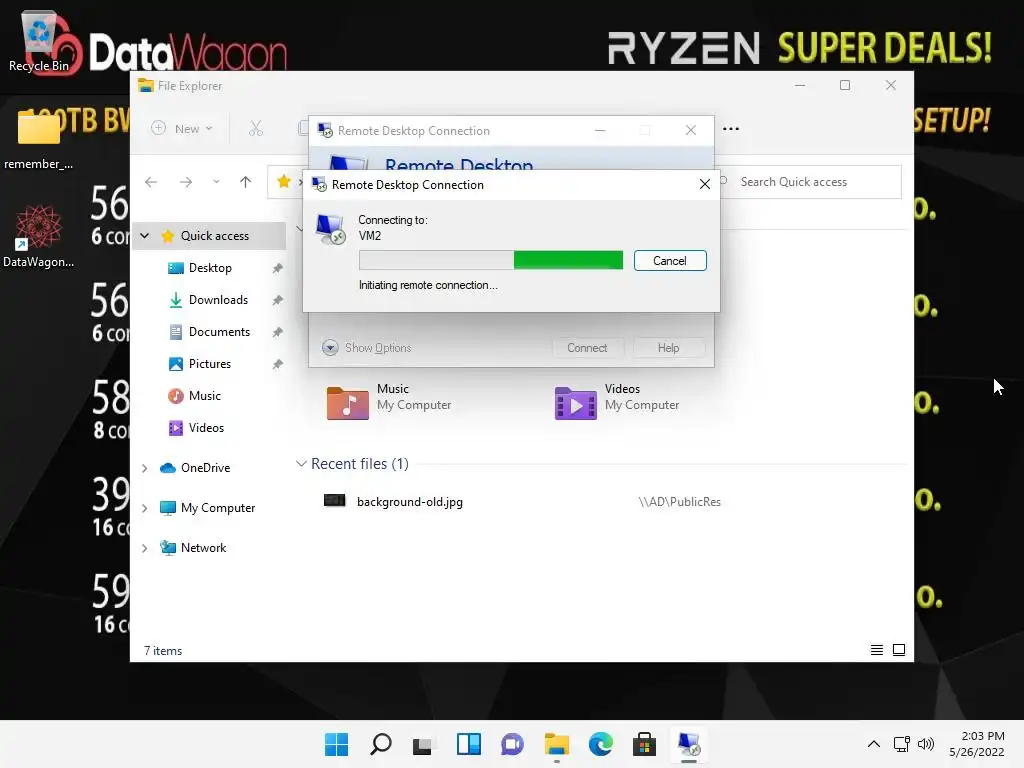
Task: Open Videos in the navigation pane
Action: pyautogui.click(x=206, y=428)
